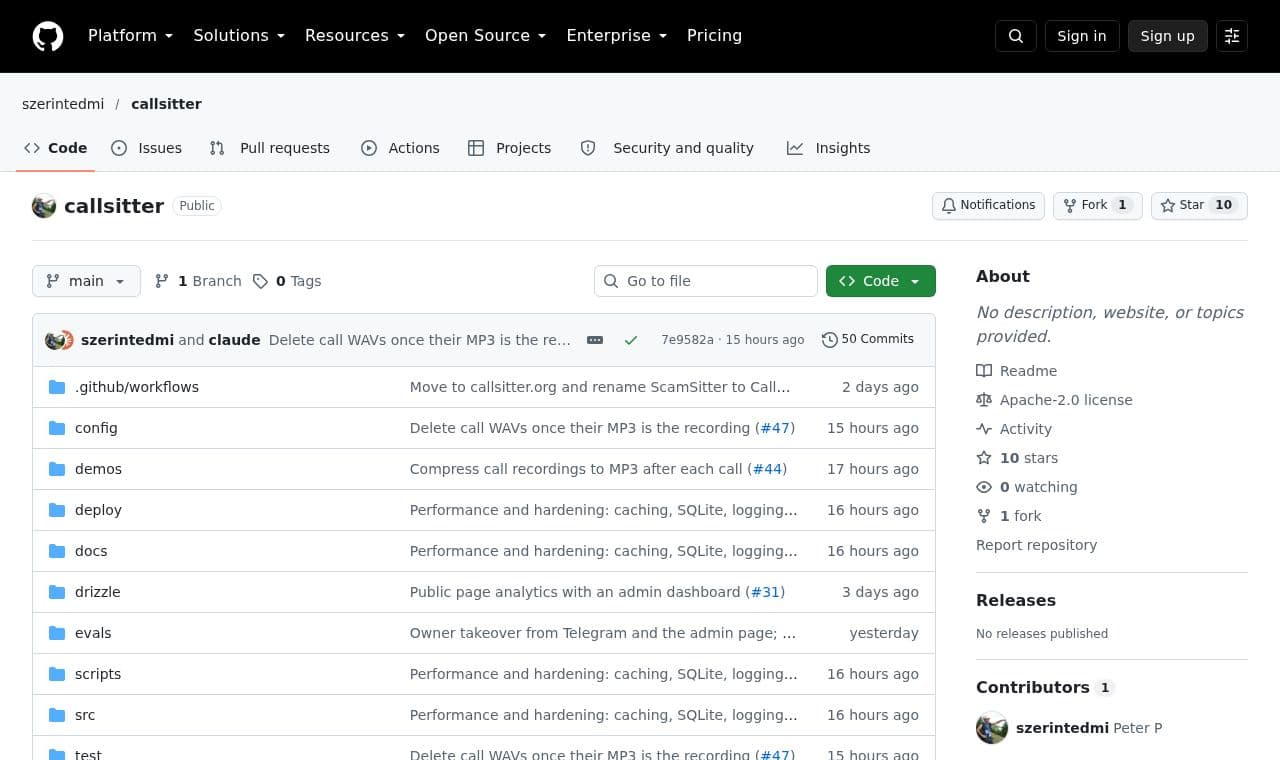The image size is (1280, 760).
Task: Open the main branch selector dropdown
Action: point(86,281)
